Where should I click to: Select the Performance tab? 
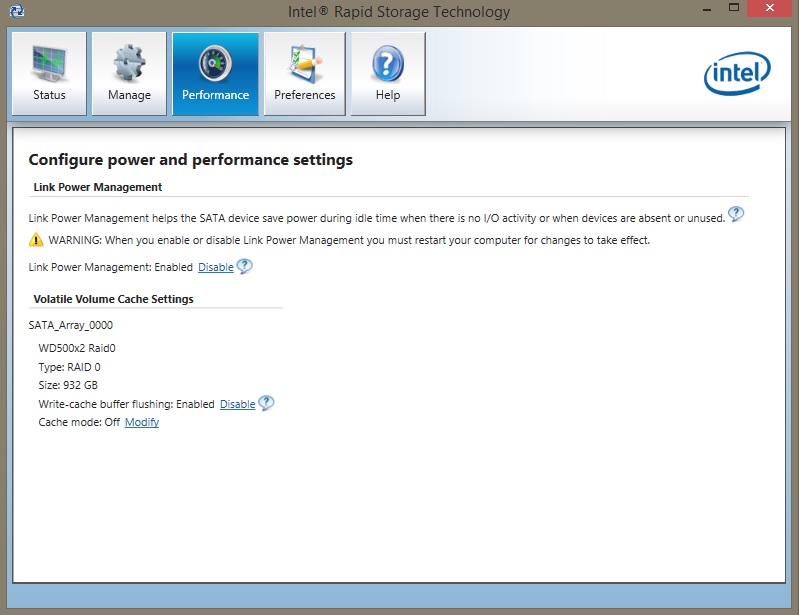tap(215, 74)
